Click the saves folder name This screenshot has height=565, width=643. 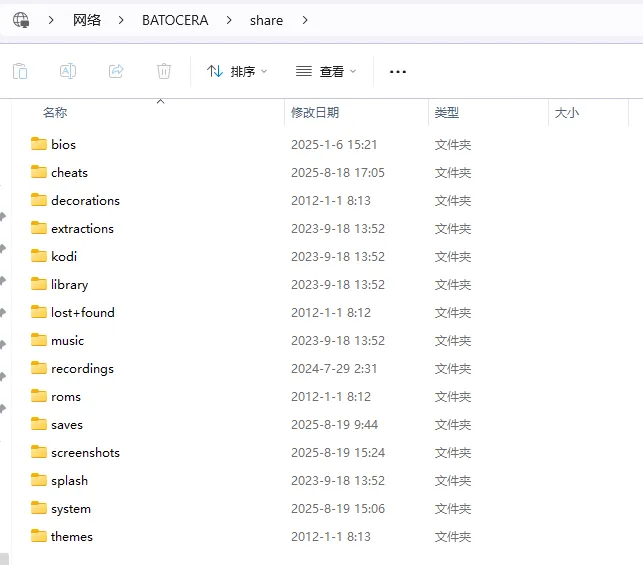pyautogui.click(x=67, y=425)
